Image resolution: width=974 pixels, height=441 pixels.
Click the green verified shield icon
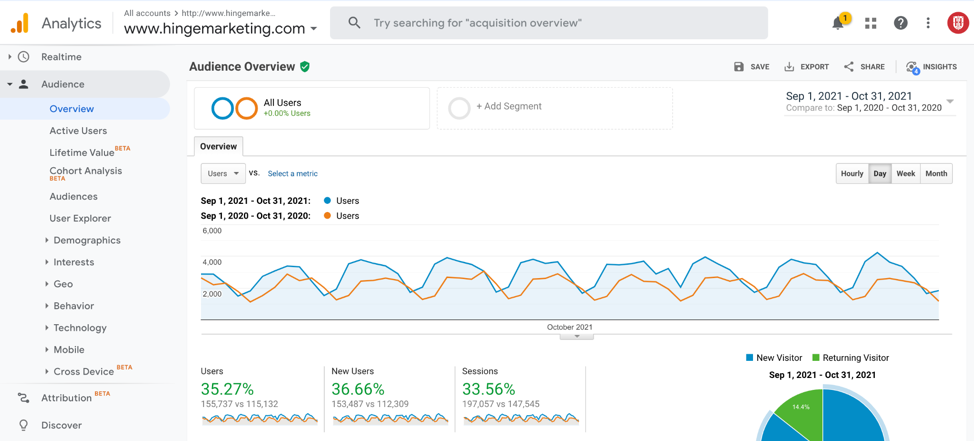point(304,66)
